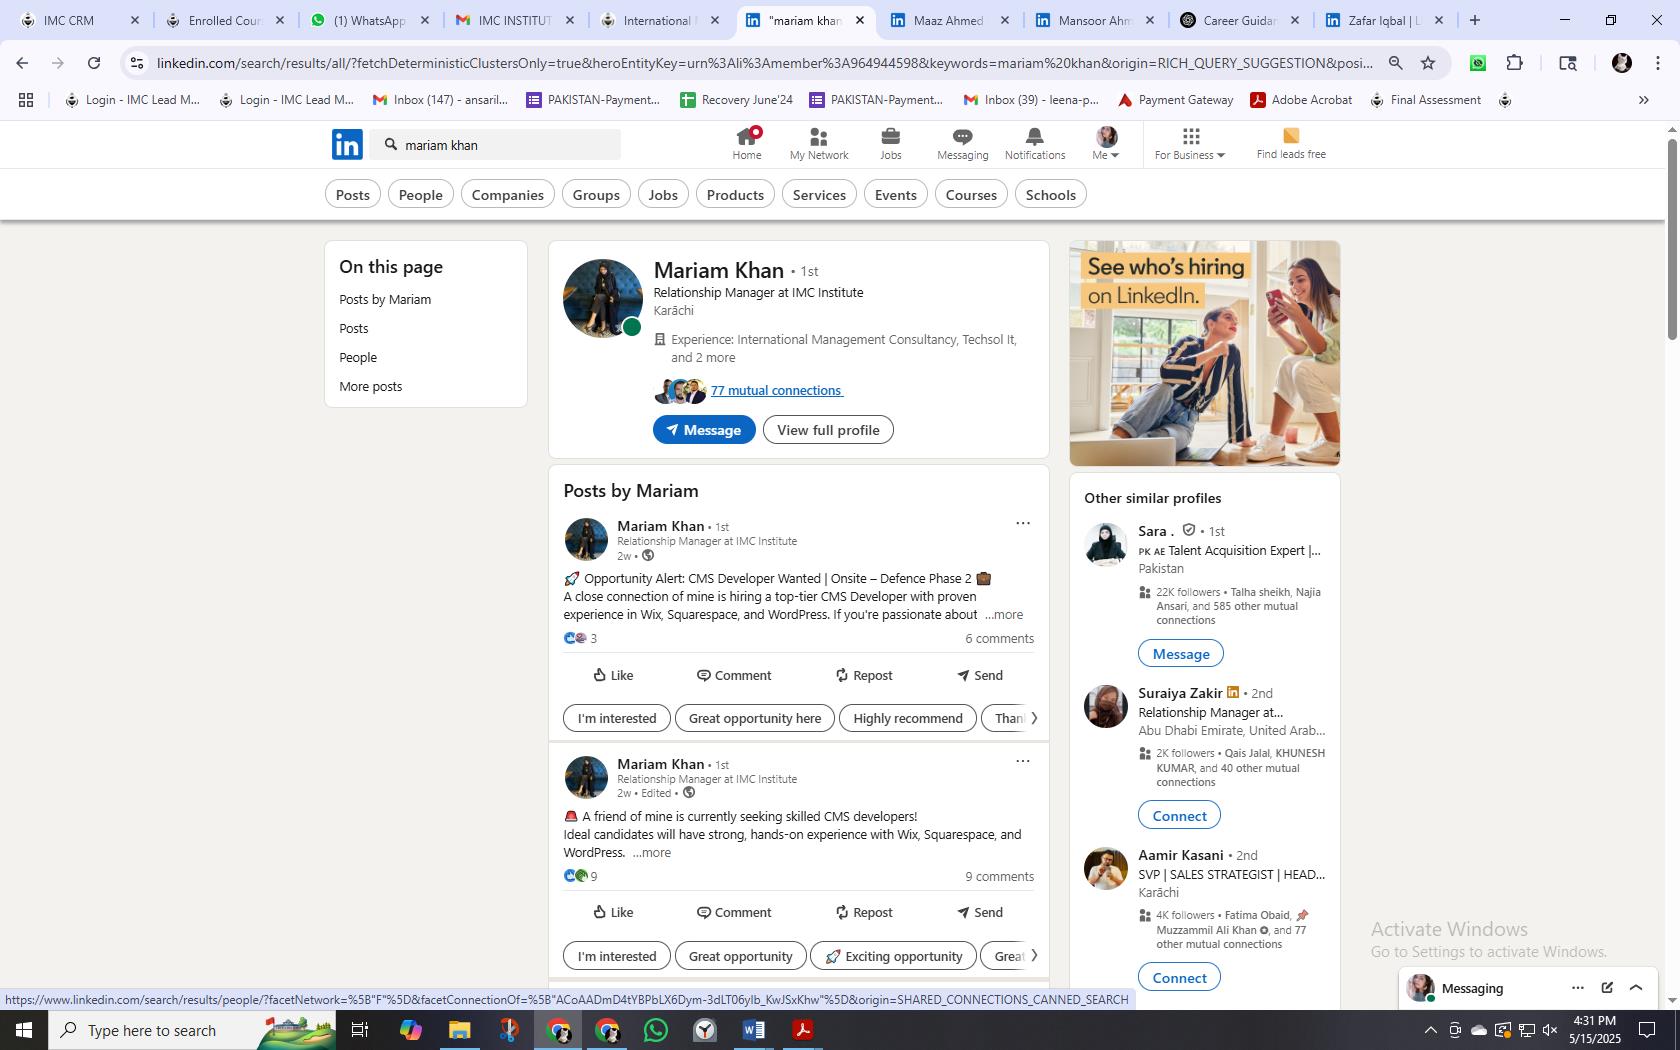Select the People filter pill

(x=420, y=195)
